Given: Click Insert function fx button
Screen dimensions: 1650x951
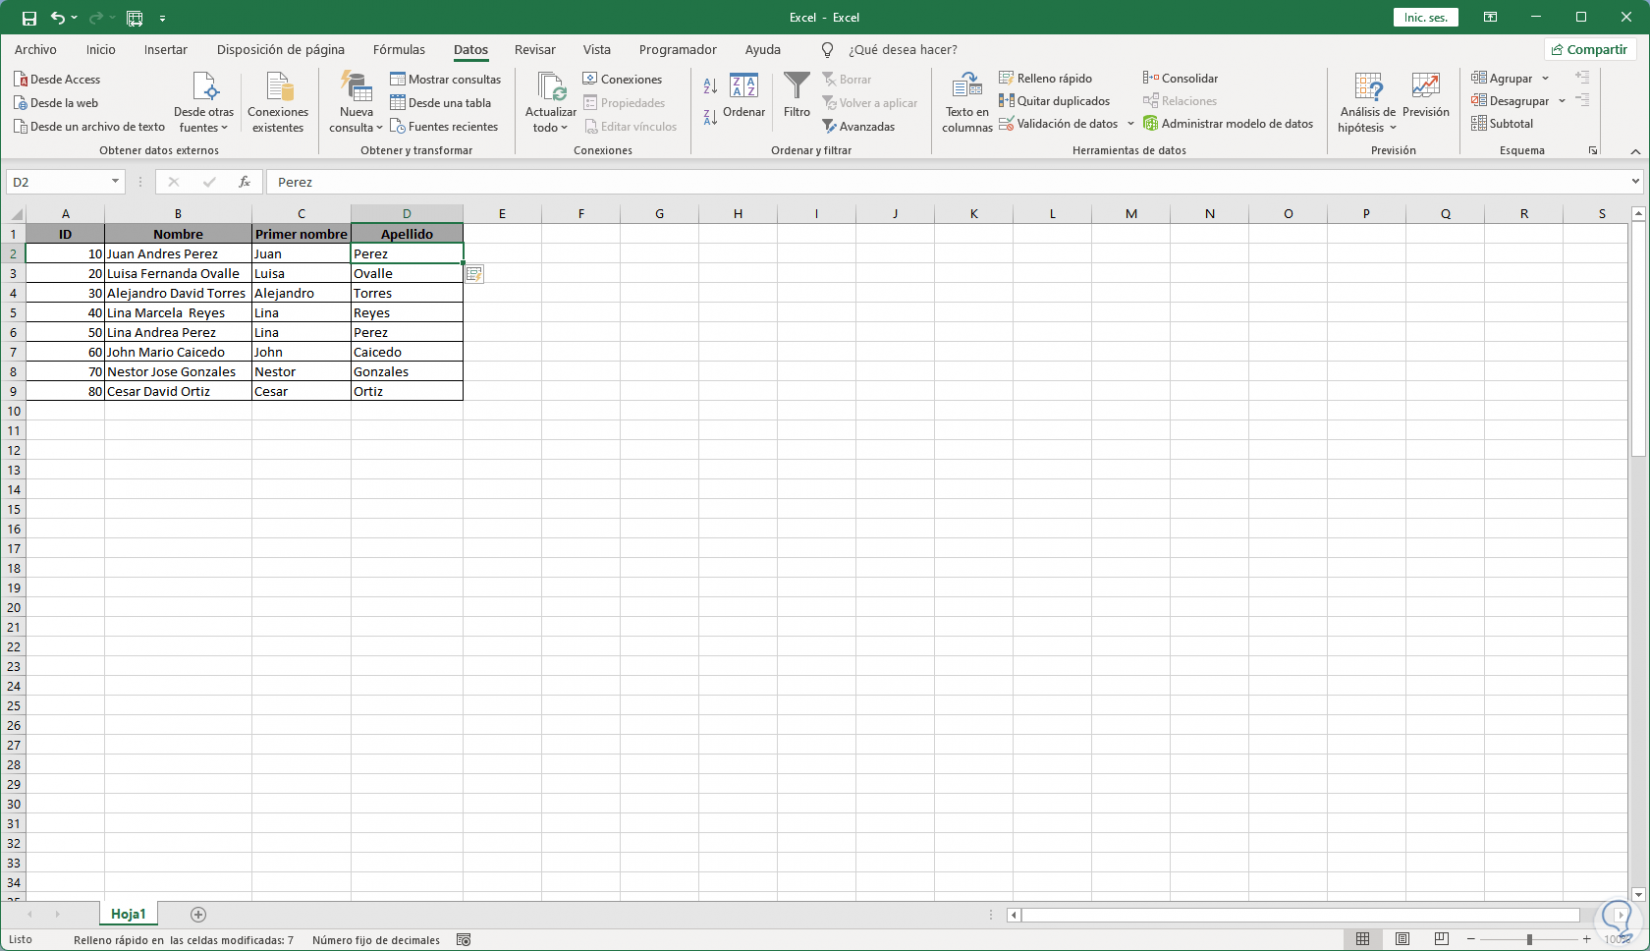Looking at the screenshot, I should point(244,182).
